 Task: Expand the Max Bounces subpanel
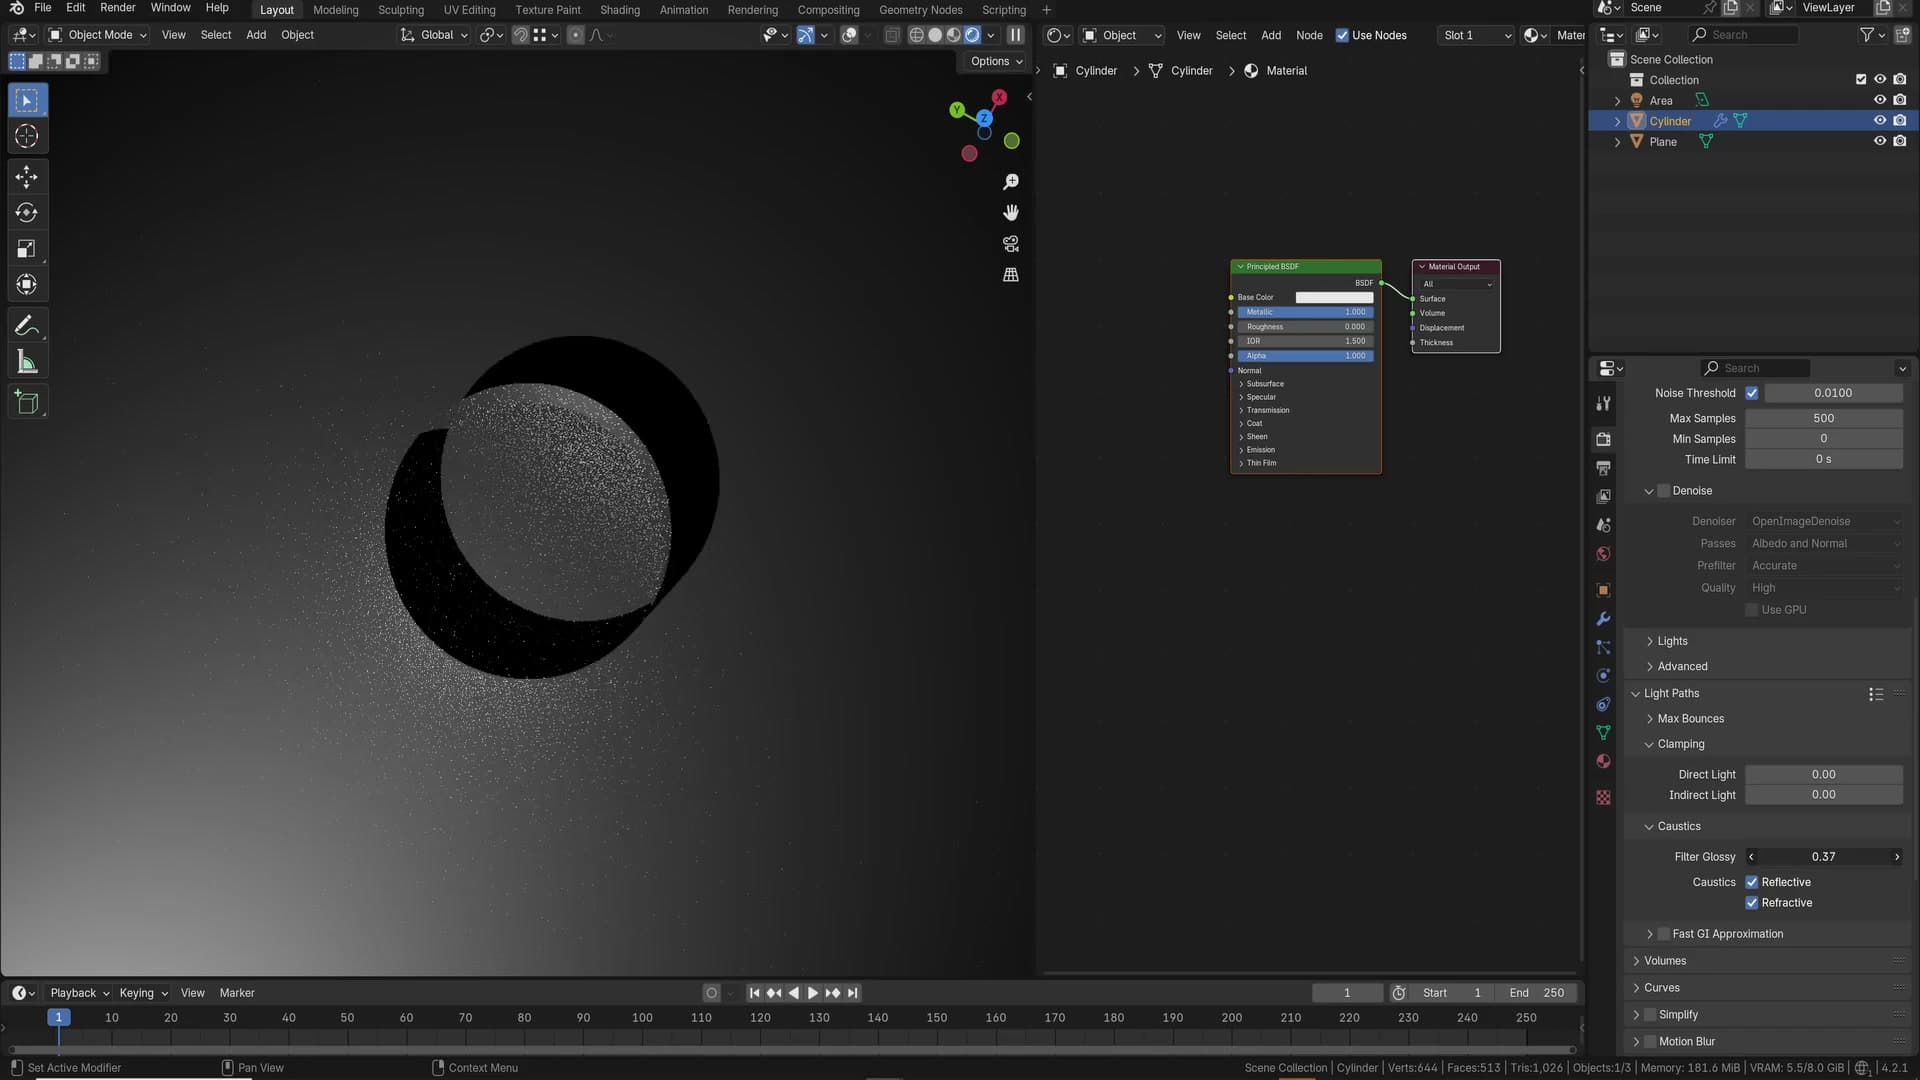(x=1690, y=719)
